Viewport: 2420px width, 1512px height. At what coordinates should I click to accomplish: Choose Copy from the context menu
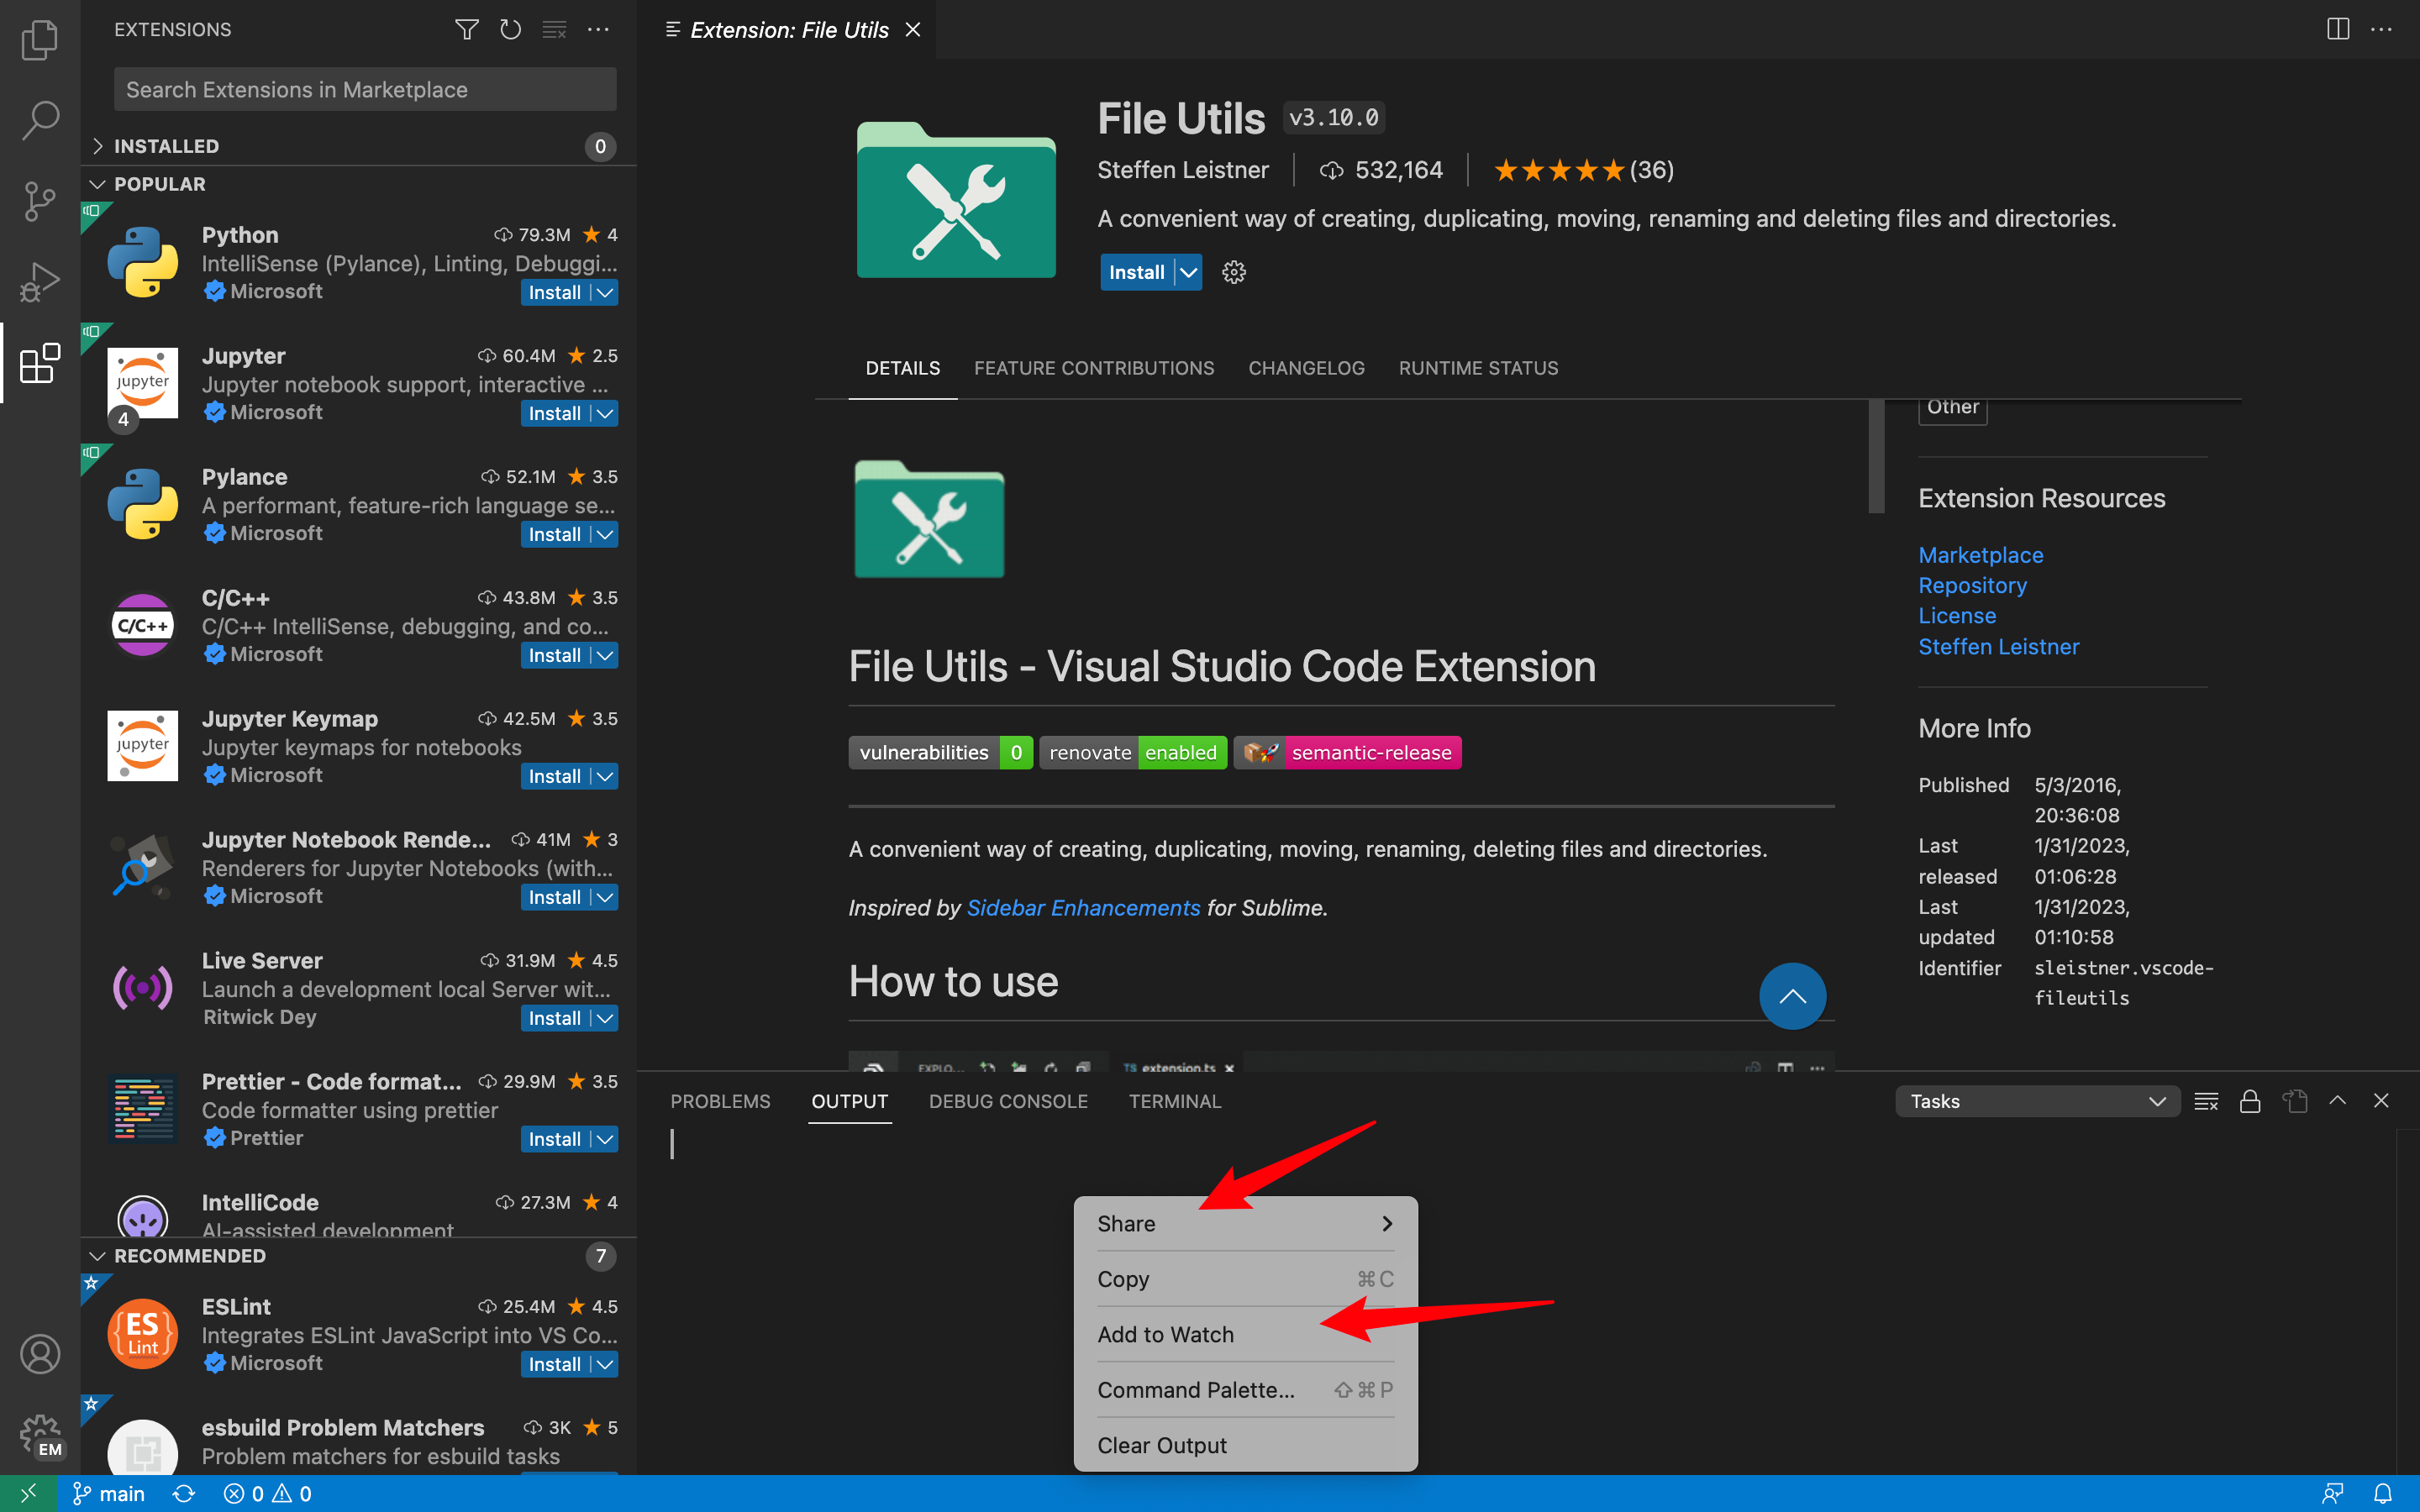click(x=1245, y=1279)
